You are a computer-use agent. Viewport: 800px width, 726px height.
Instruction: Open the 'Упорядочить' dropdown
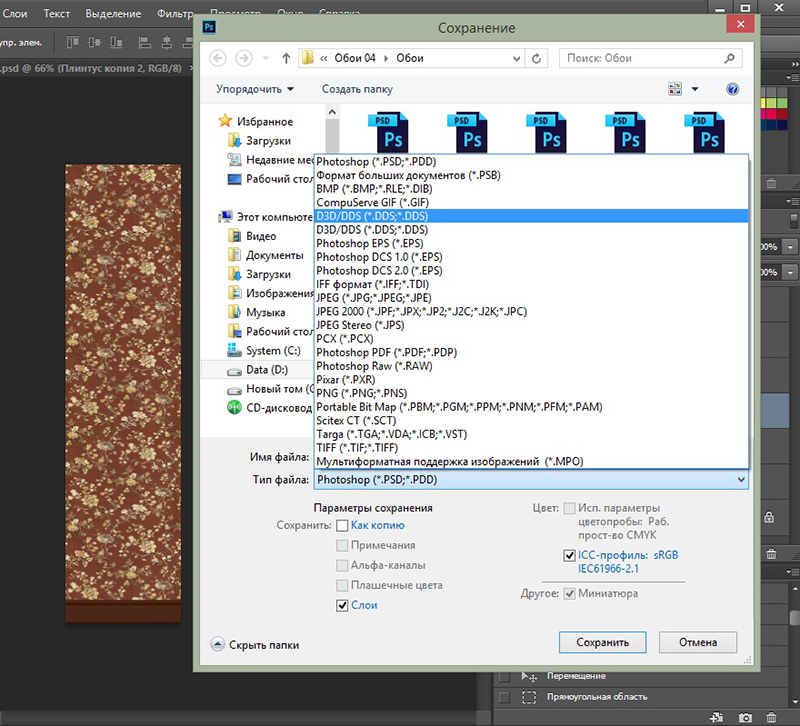pyautogui.click(x=255, y=89)
